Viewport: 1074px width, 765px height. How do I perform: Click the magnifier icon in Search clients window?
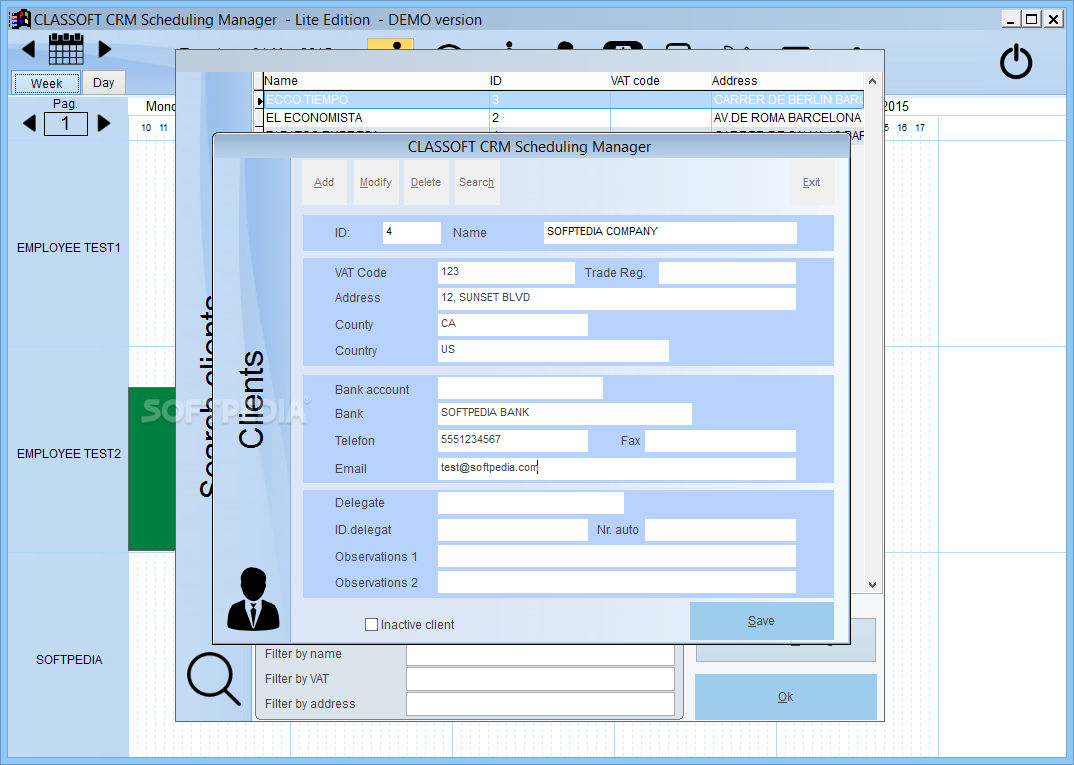coord(214,679)
